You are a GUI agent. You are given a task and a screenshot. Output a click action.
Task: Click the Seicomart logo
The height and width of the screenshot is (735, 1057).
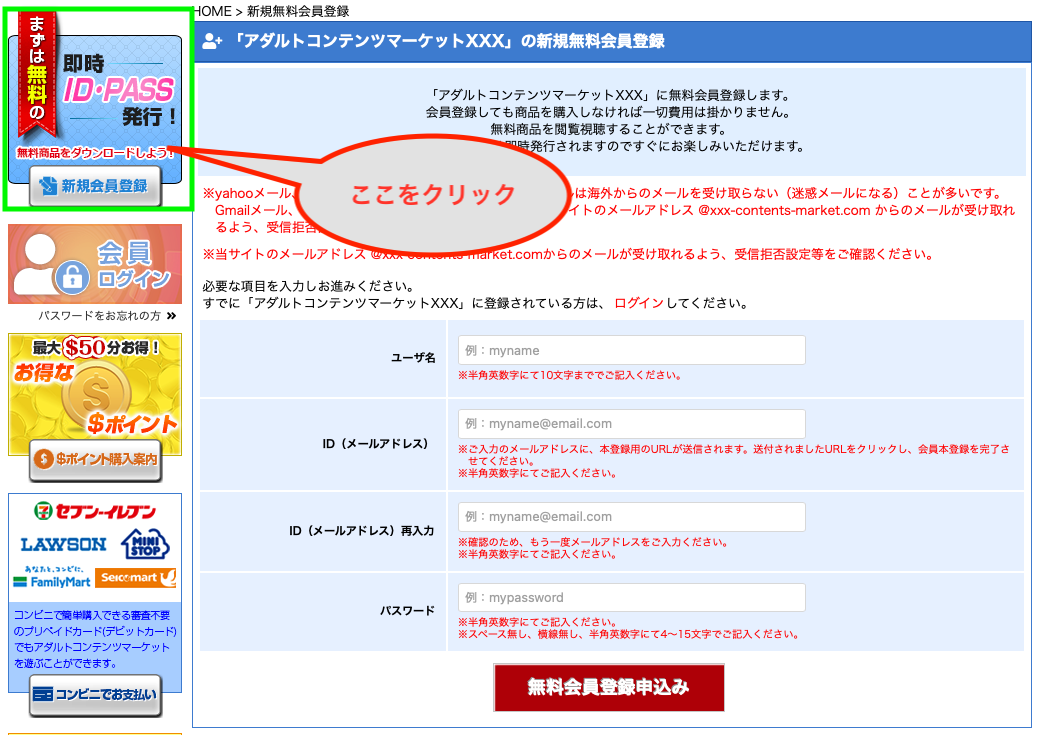point(137,579)
